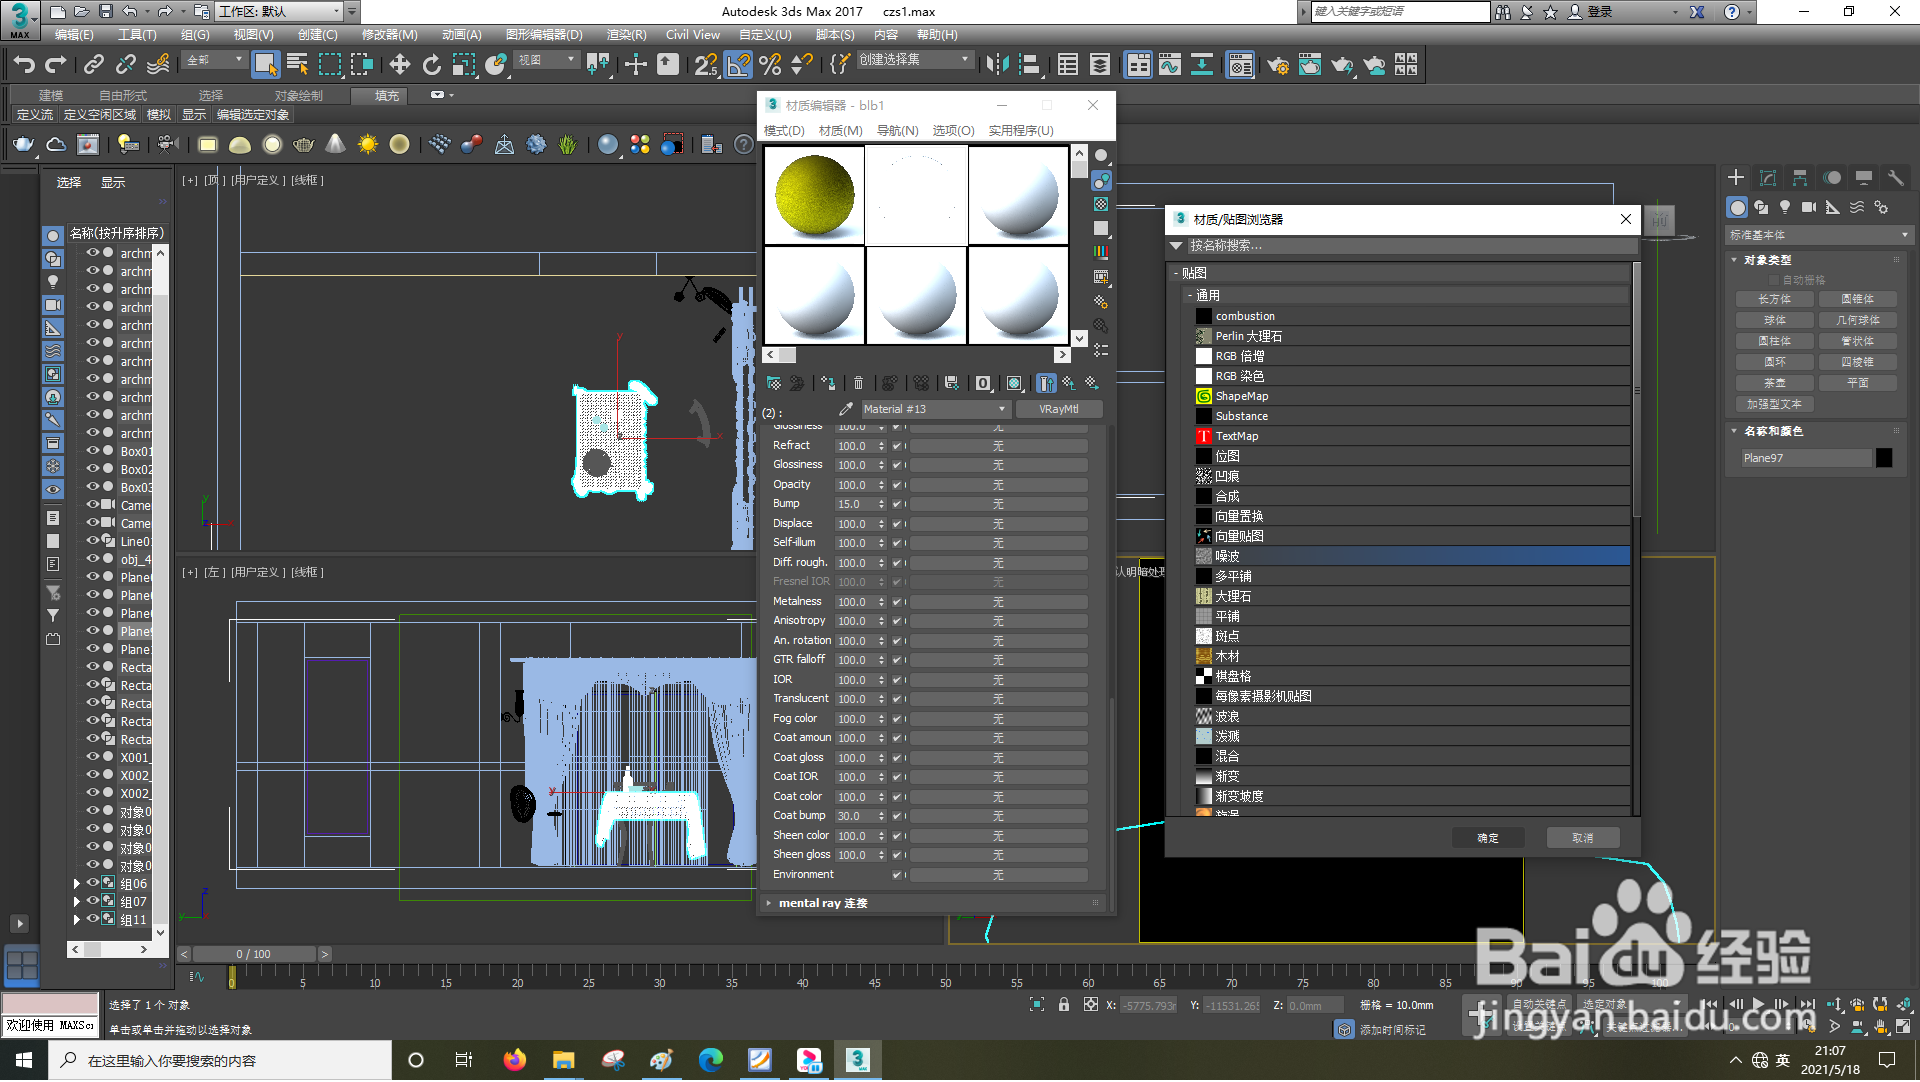Click the Undo arrow in main toolbar

tap(24, 65)
